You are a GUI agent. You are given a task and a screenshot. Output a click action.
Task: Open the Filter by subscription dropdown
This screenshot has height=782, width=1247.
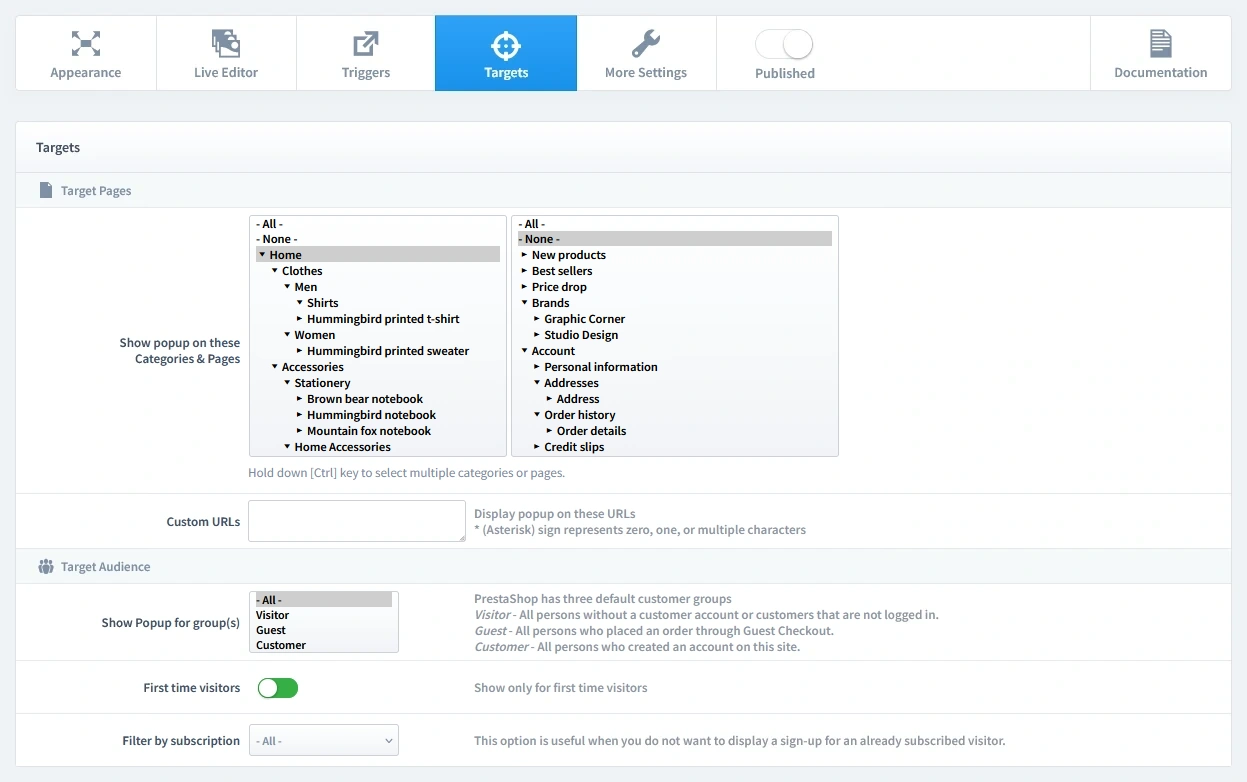(323, 740)
